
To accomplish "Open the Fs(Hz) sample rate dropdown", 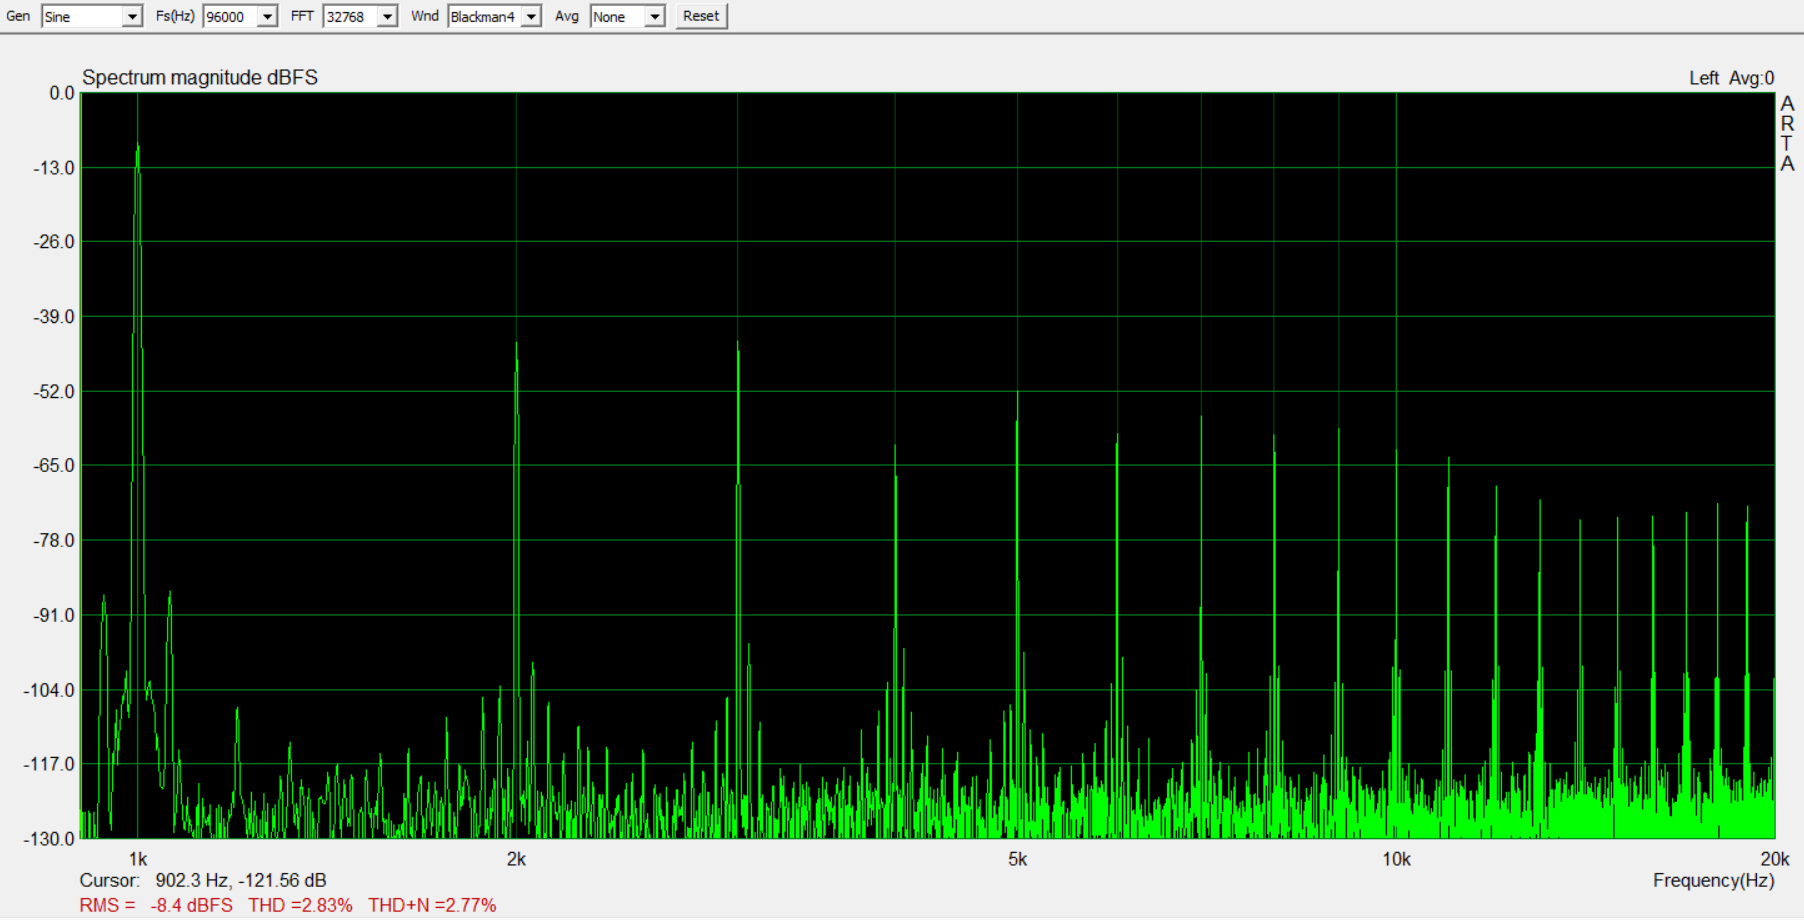I will tap(267, 17).
